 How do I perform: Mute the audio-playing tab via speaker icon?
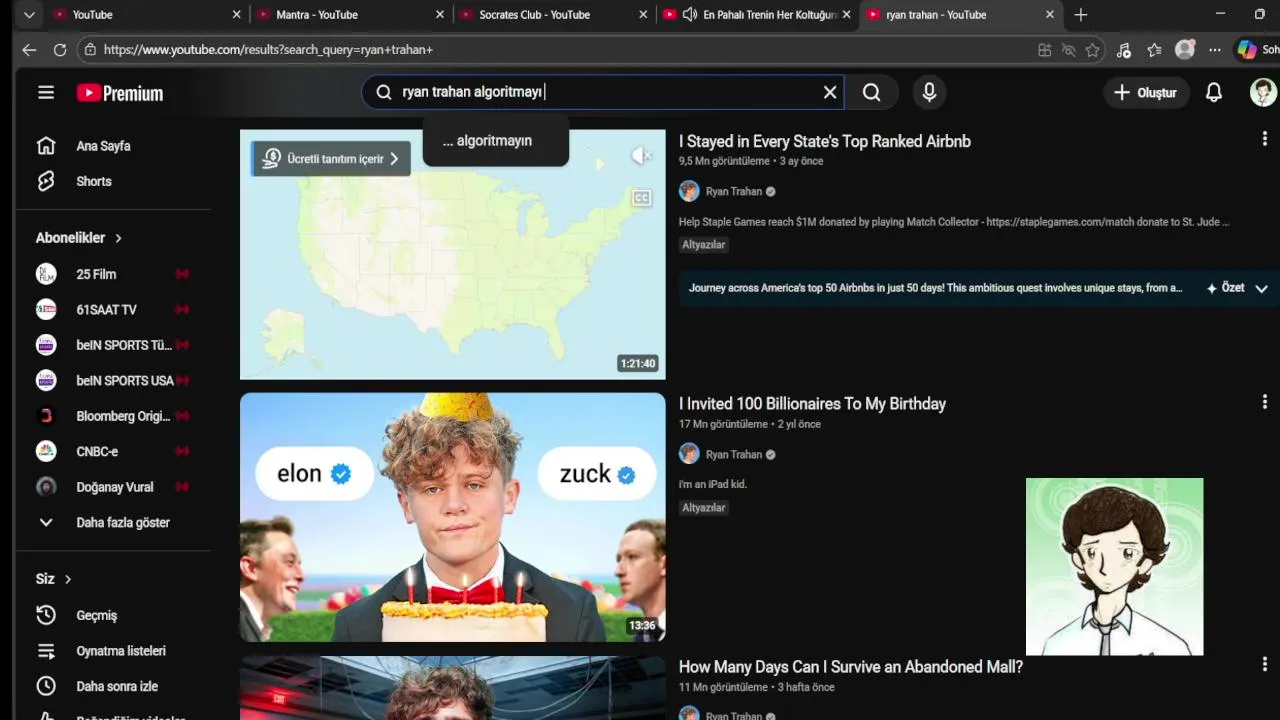(x=690, y=15)
